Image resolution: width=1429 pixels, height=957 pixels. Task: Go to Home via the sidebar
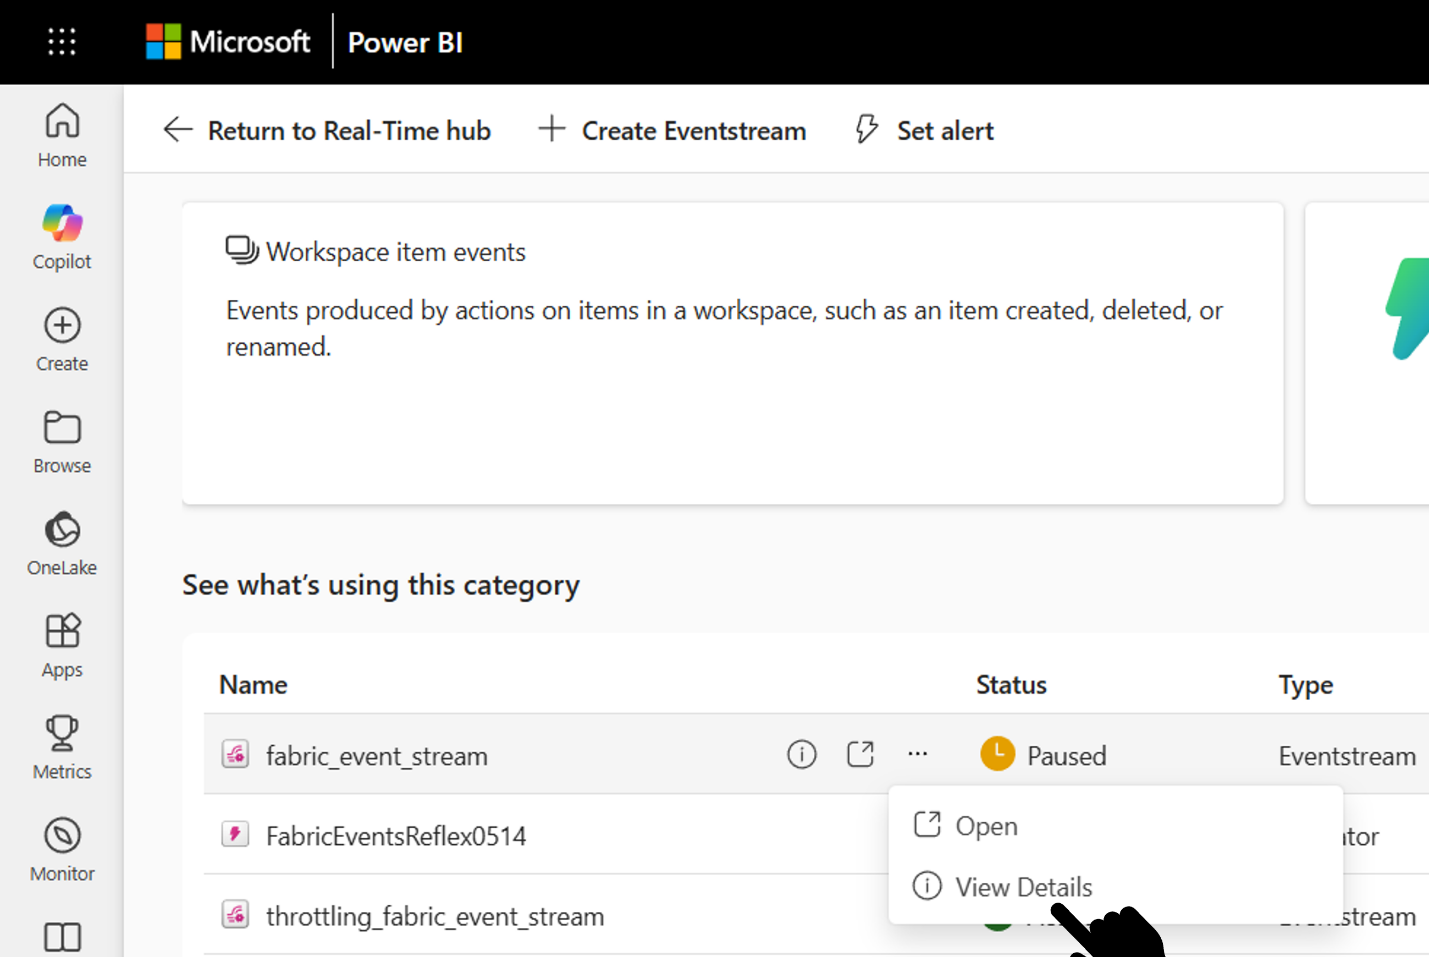[x=61, y=135]
